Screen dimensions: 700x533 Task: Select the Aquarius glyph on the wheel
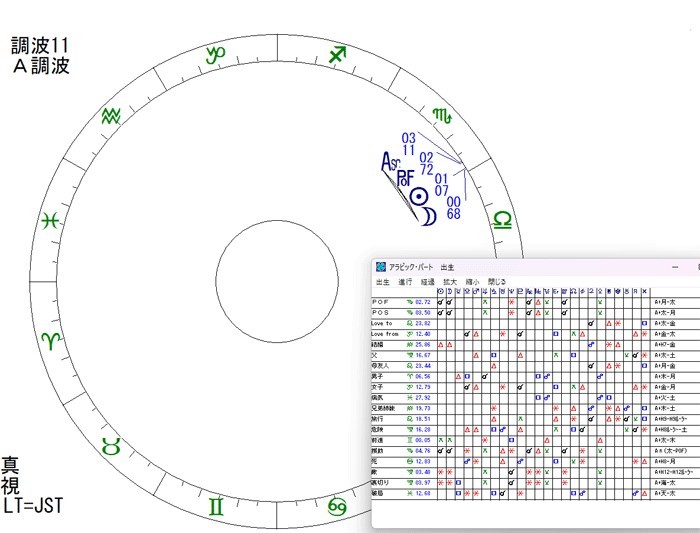[x=115, y=117]
